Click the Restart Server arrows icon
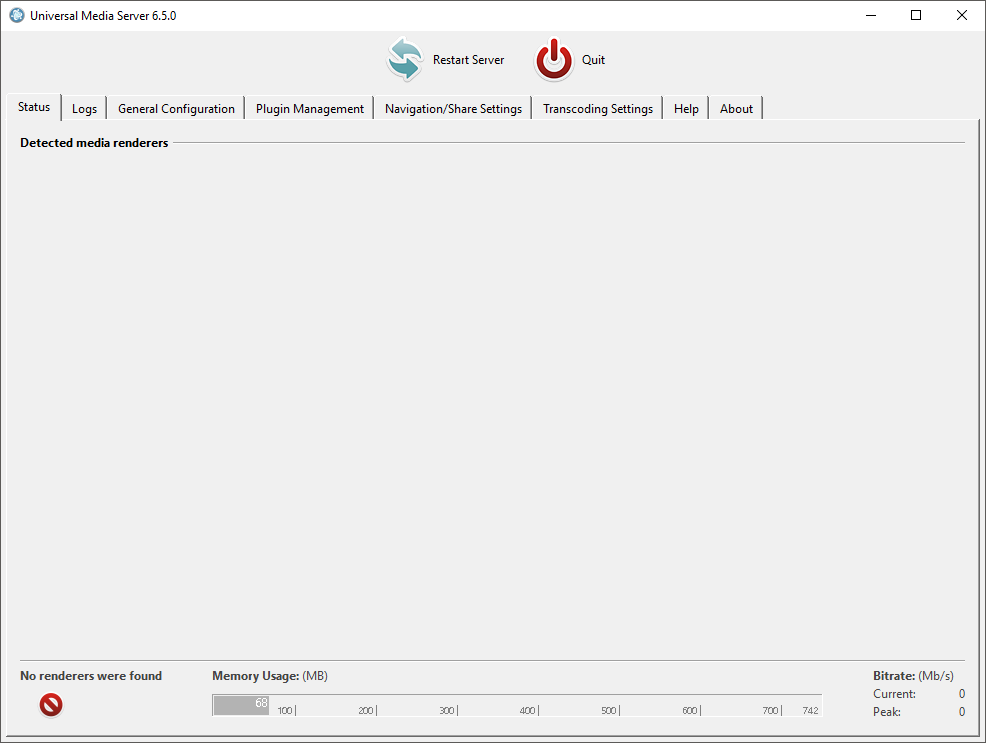This screenshot has height=743, width=986. (x=404, y=60)
